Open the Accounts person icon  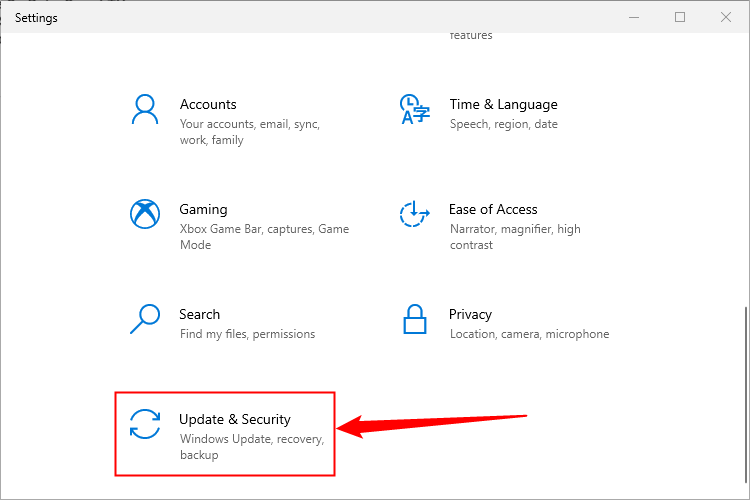click(145, 109)
